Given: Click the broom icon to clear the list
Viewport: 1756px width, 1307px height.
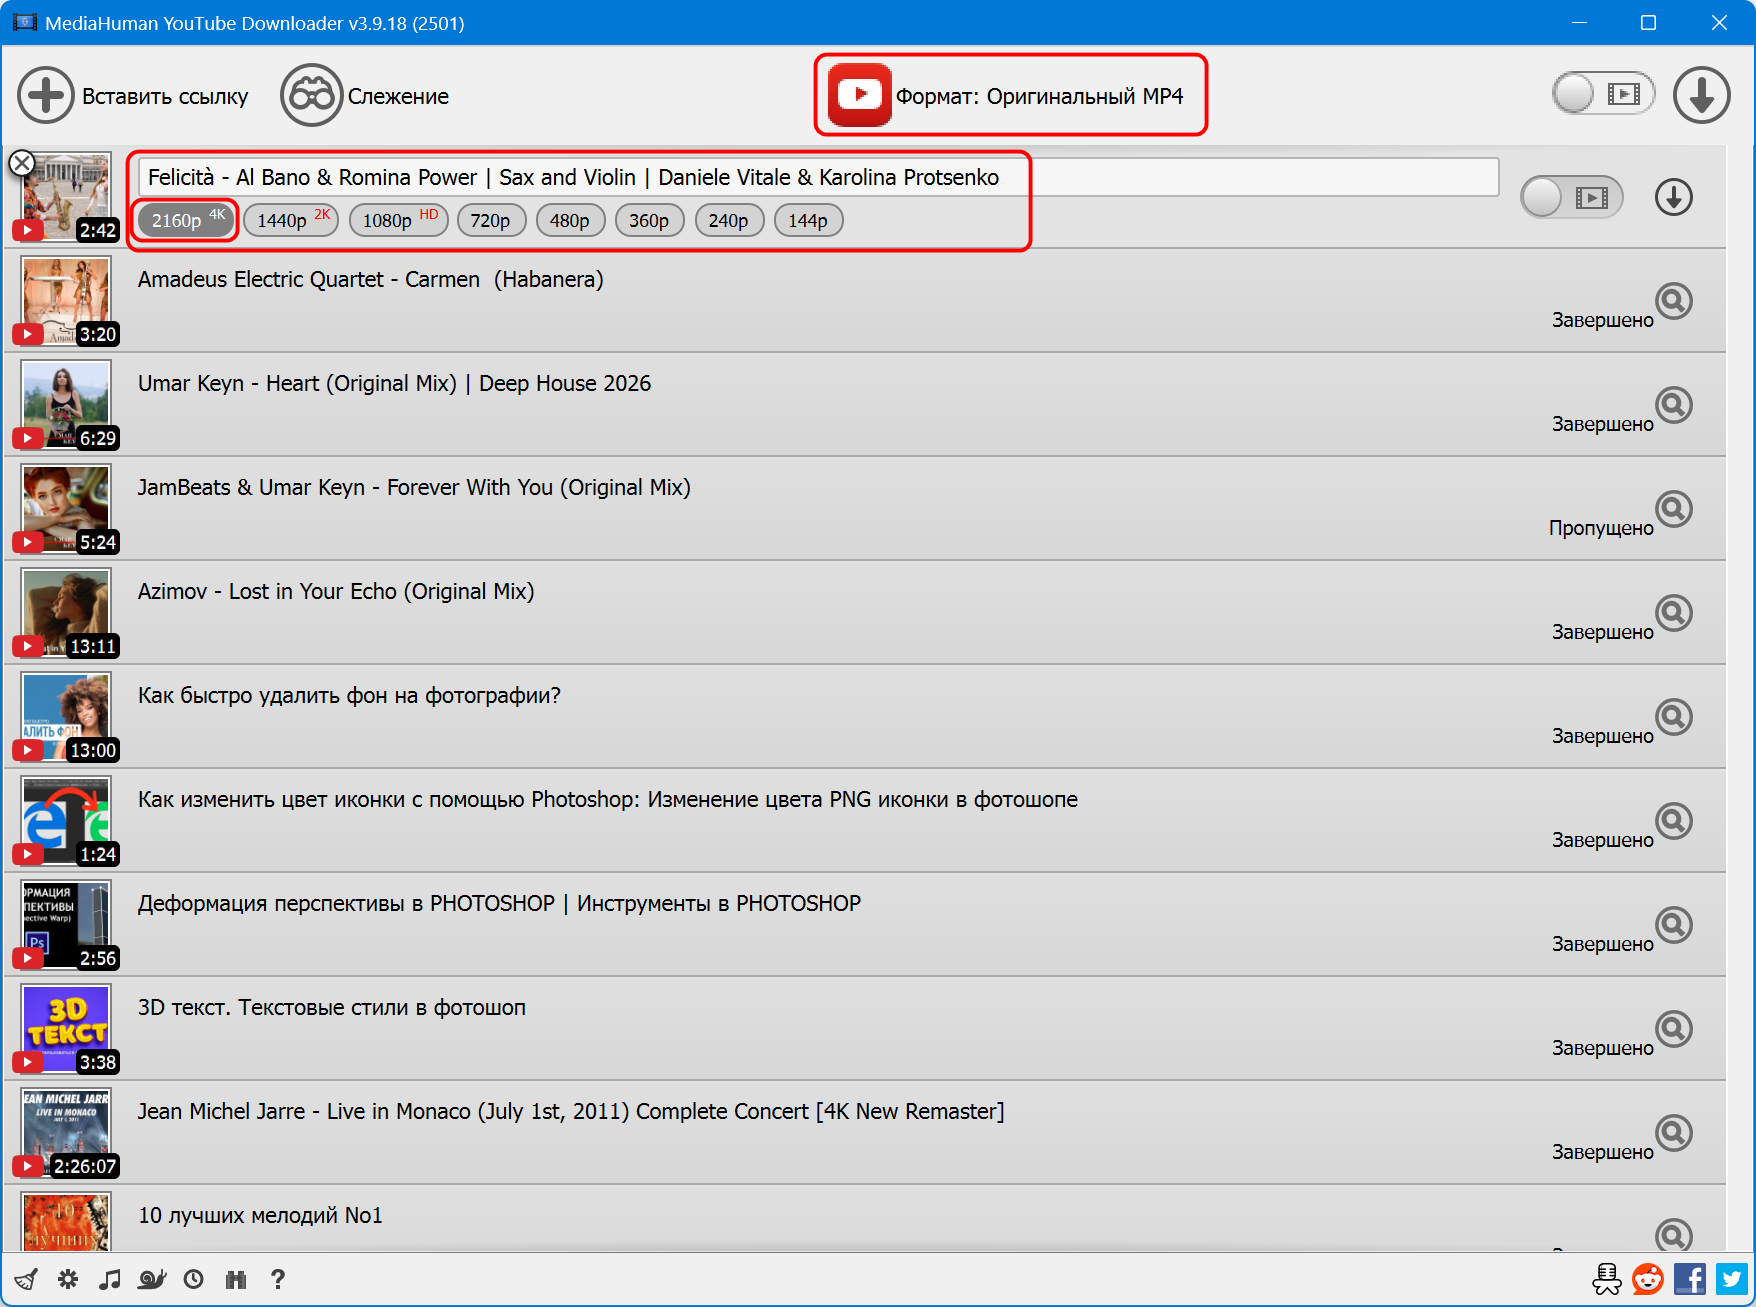Looking at the screenshot, I should (x=26, y=1279).
